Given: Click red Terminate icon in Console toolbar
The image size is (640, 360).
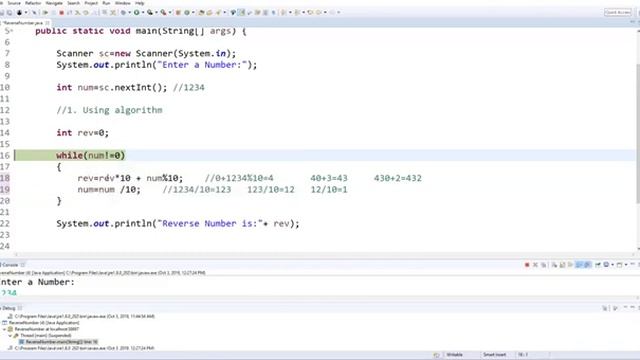Looking at the screenshot, I should (527, 265).
